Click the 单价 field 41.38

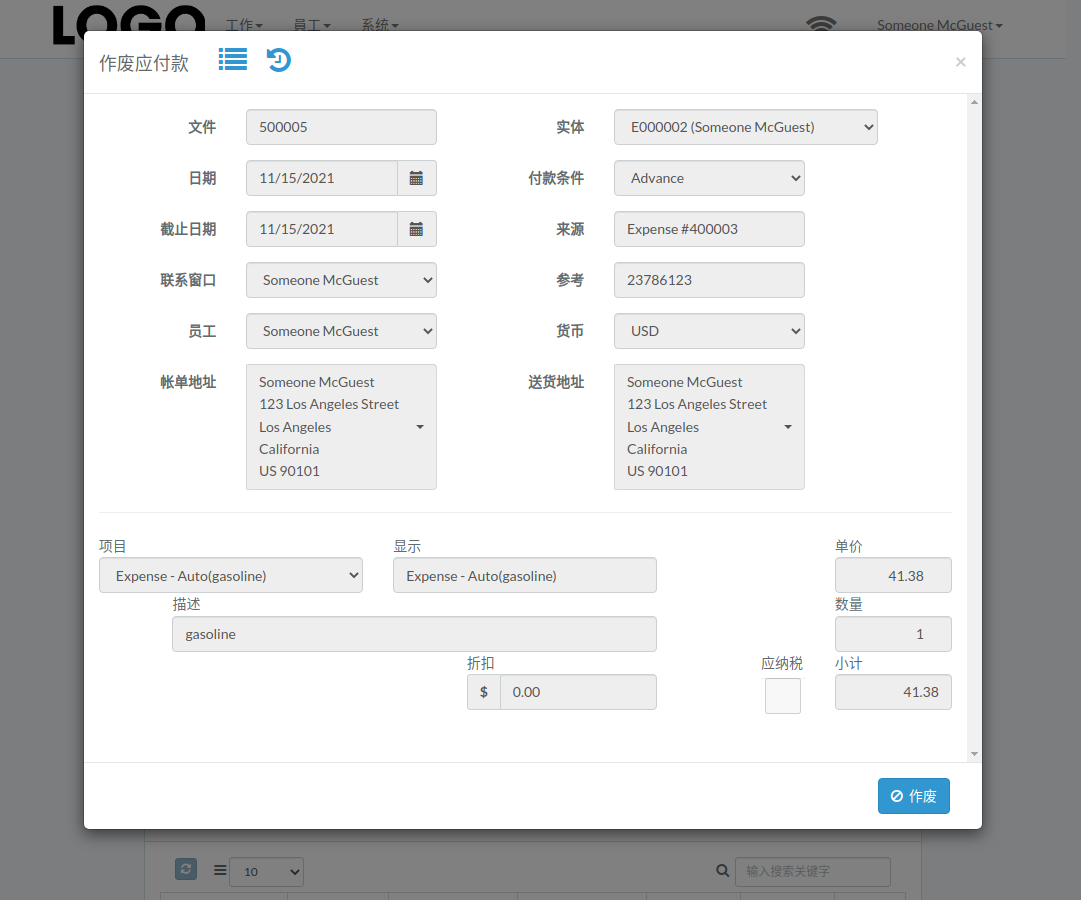click(x=893, y=575)
